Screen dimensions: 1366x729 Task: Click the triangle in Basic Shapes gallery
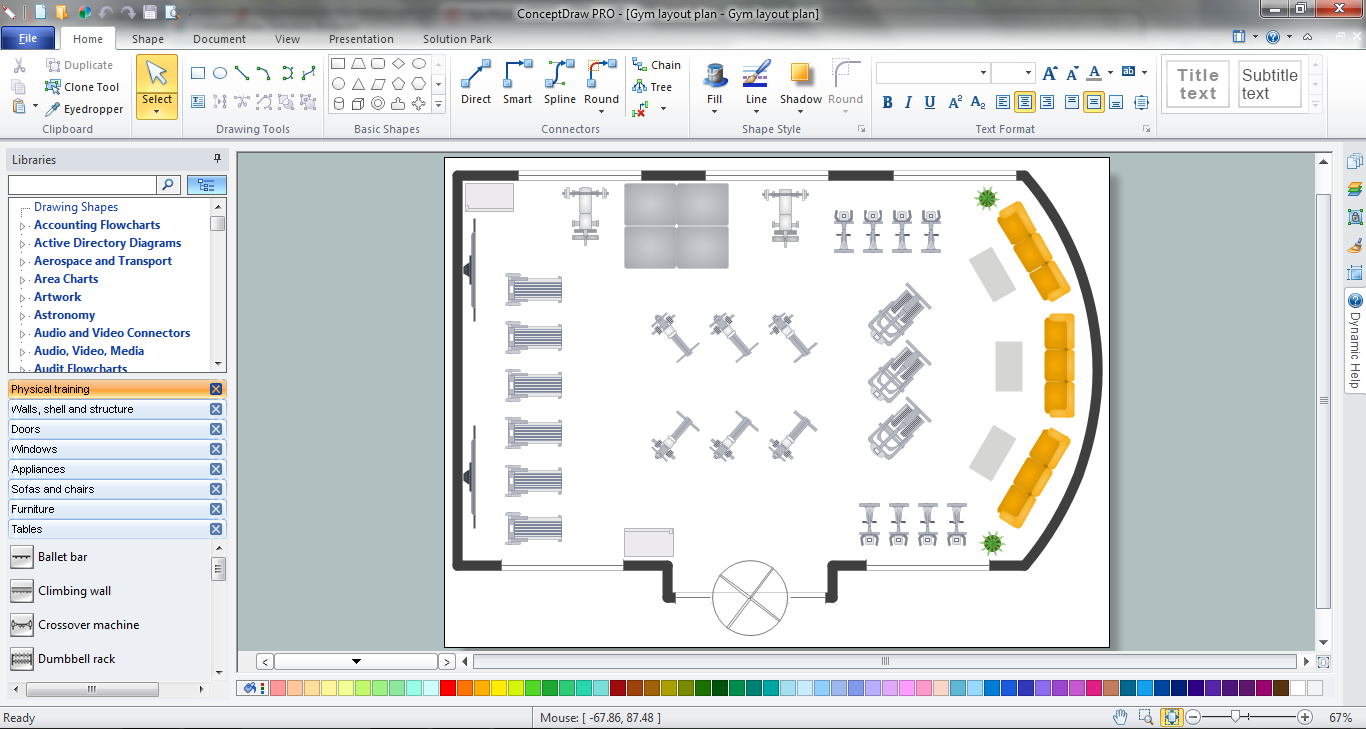[359, 84]
